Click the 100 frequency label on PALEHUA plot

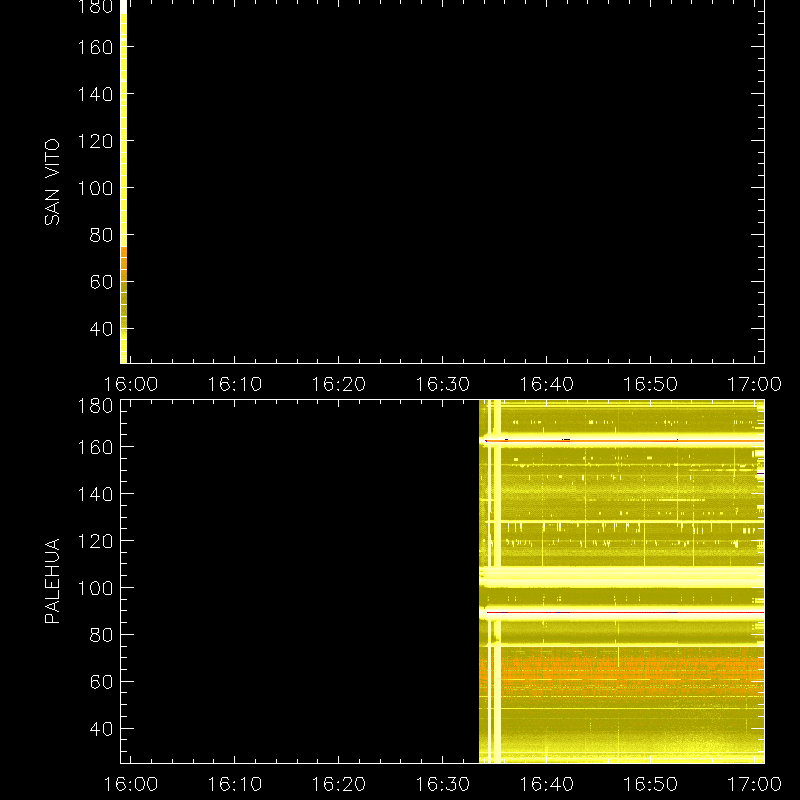click(x=95, y=588)
